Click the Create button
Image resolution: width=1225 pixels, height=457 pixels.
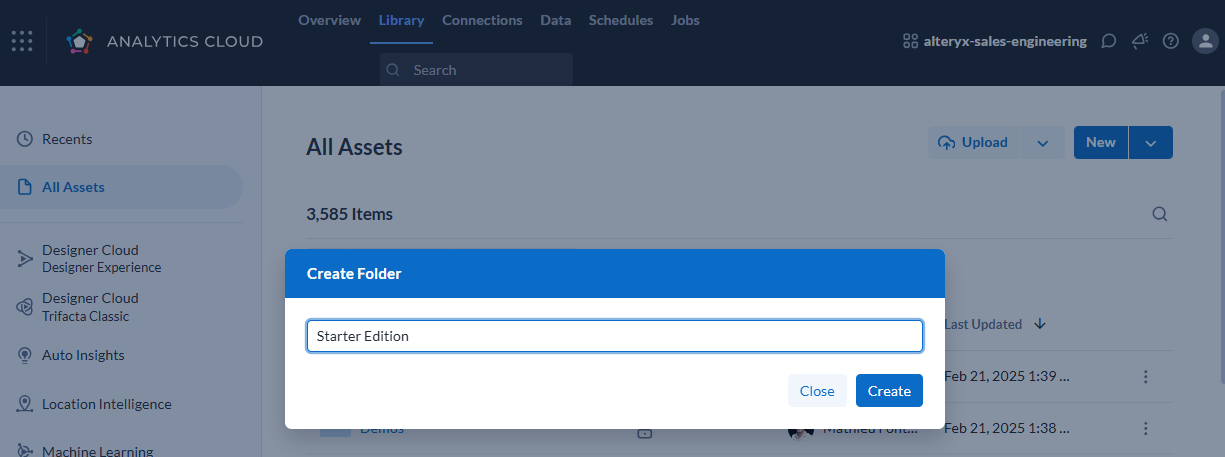(889, 391)
